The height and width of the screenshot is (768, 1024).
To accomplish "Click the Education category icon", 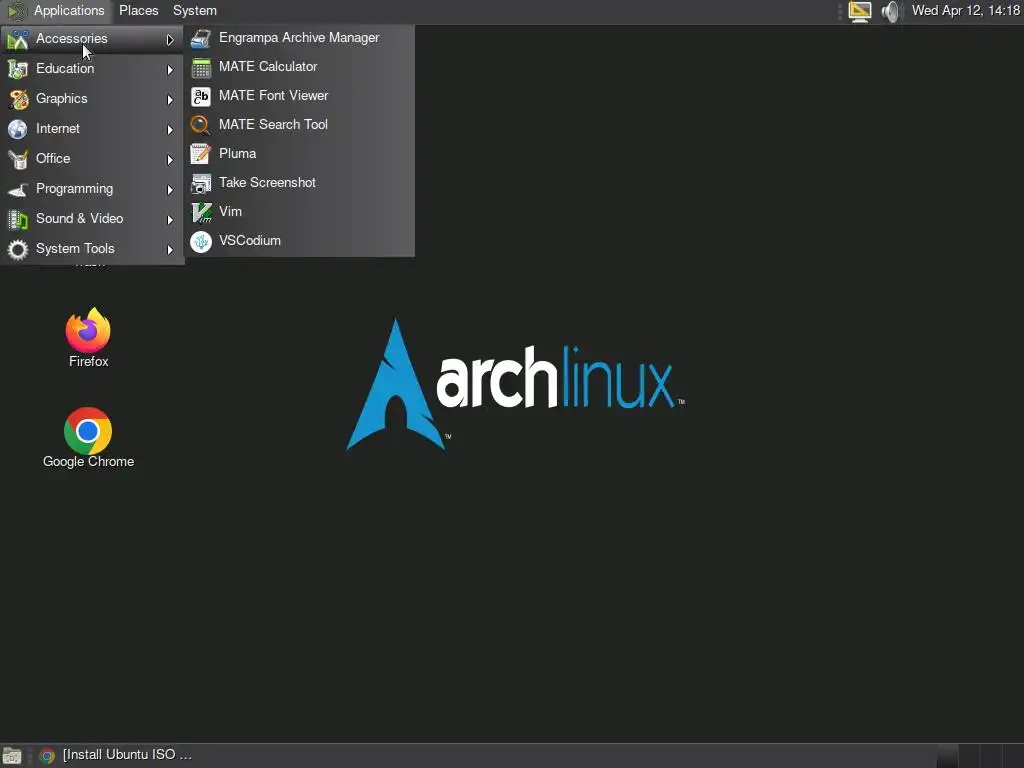I will coord(18,69).
